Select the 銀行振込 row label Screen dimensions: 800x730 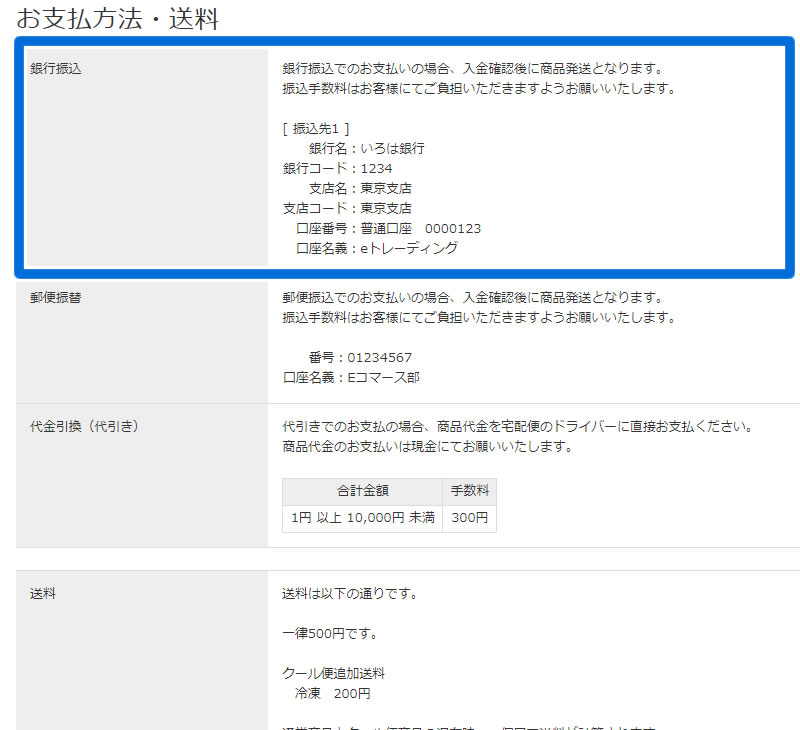[56, 69]
